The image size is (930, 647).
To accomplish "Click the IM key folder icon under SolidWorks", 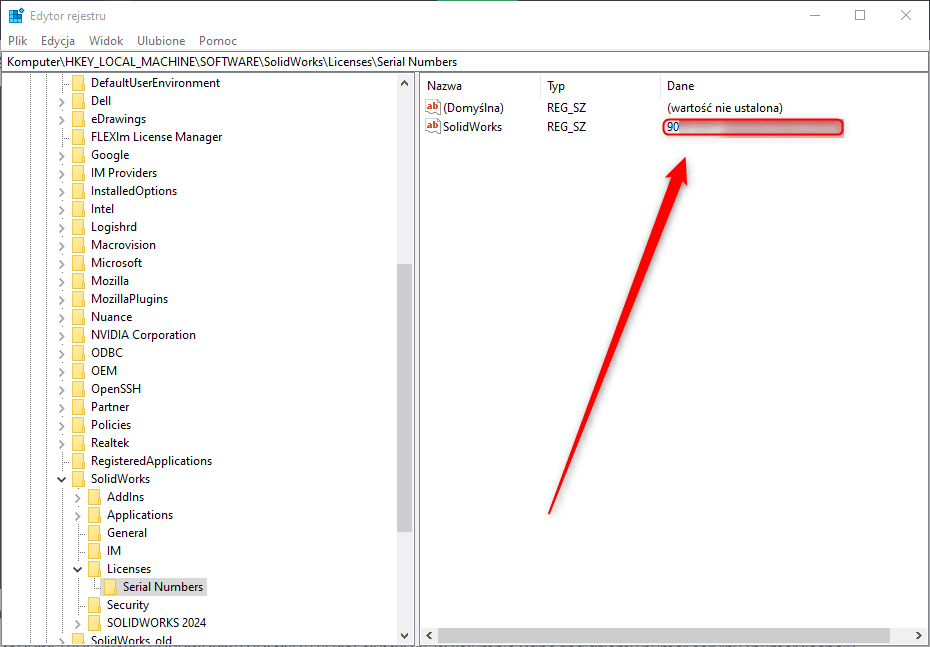I will point(94,551).
